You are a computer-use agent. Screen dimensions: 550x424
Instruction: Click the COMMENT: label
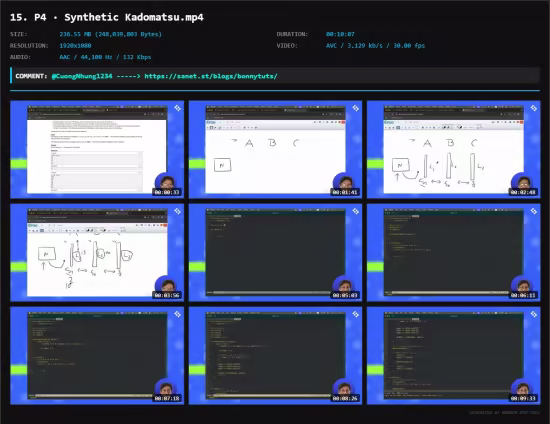(31, 76)
